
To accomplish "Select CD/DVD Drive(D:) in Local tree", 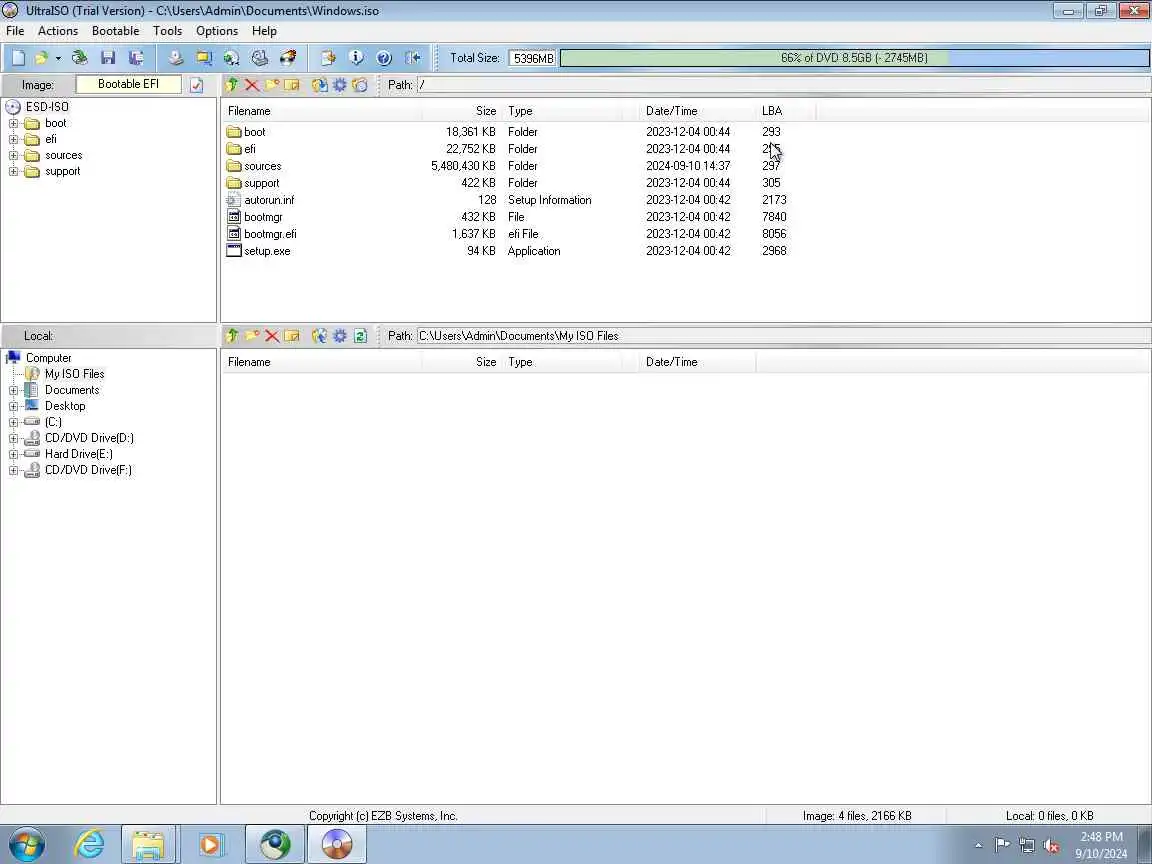I will coord(89,439).
